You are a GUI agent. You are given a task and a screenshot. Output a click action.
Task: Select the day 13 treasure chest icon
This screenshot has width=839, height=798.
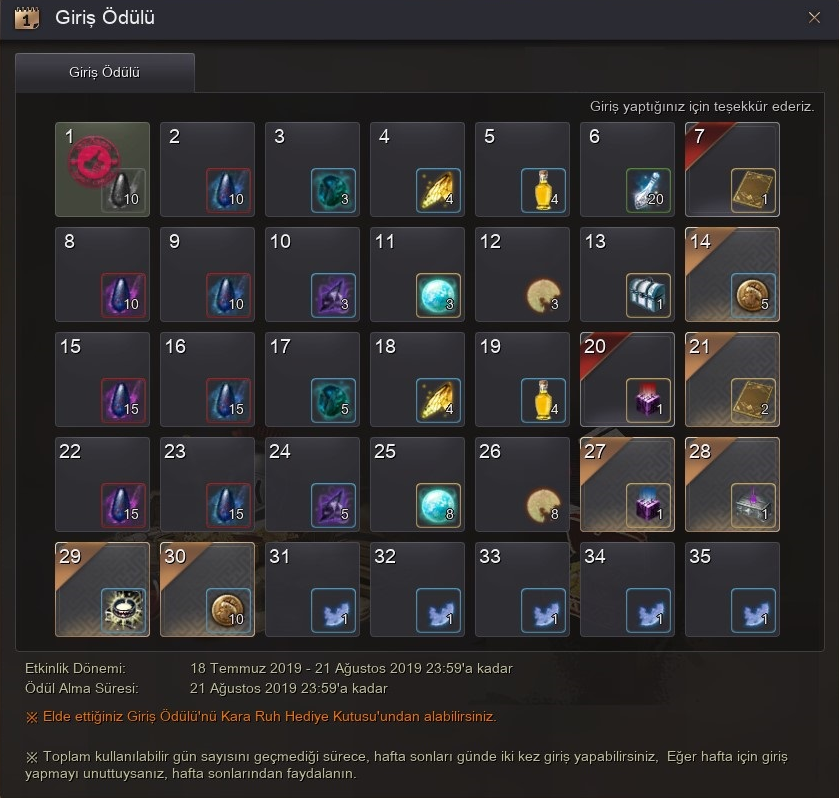click(x=648, y=295)
